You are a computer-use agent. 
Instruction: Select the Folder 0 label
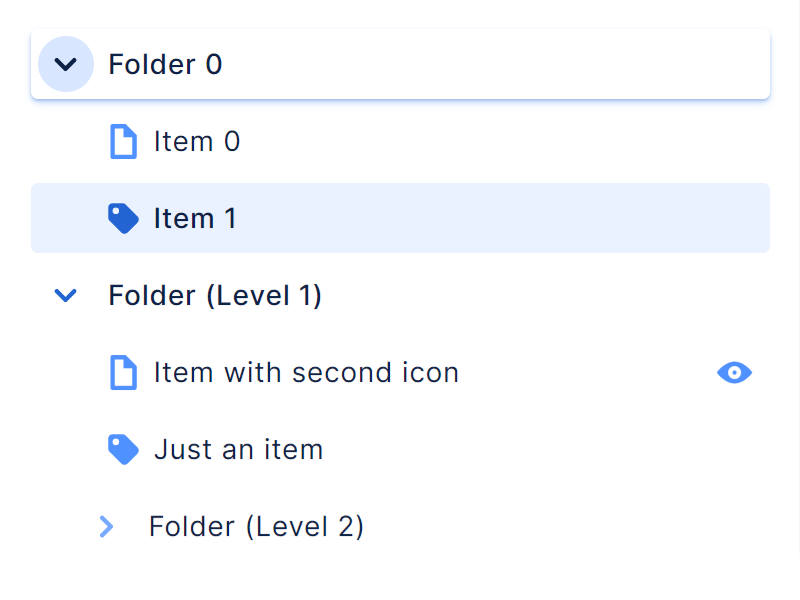[x=165, y=65]
